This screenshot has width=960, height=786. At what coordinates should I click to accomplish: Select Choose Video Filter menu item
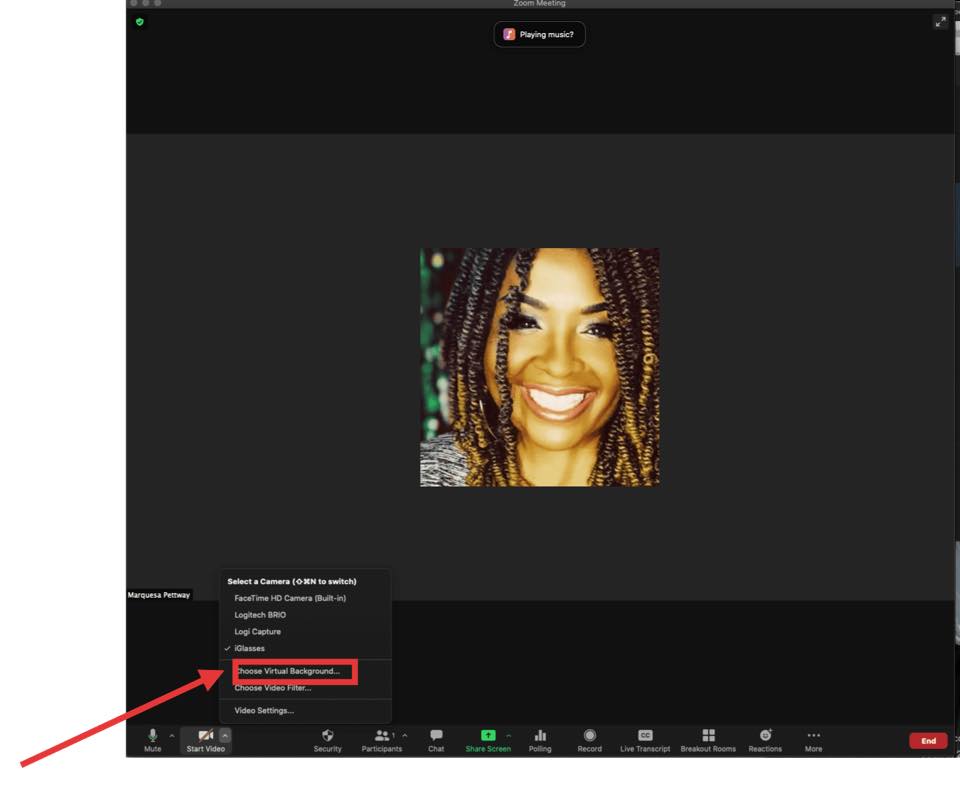[273, 688]
